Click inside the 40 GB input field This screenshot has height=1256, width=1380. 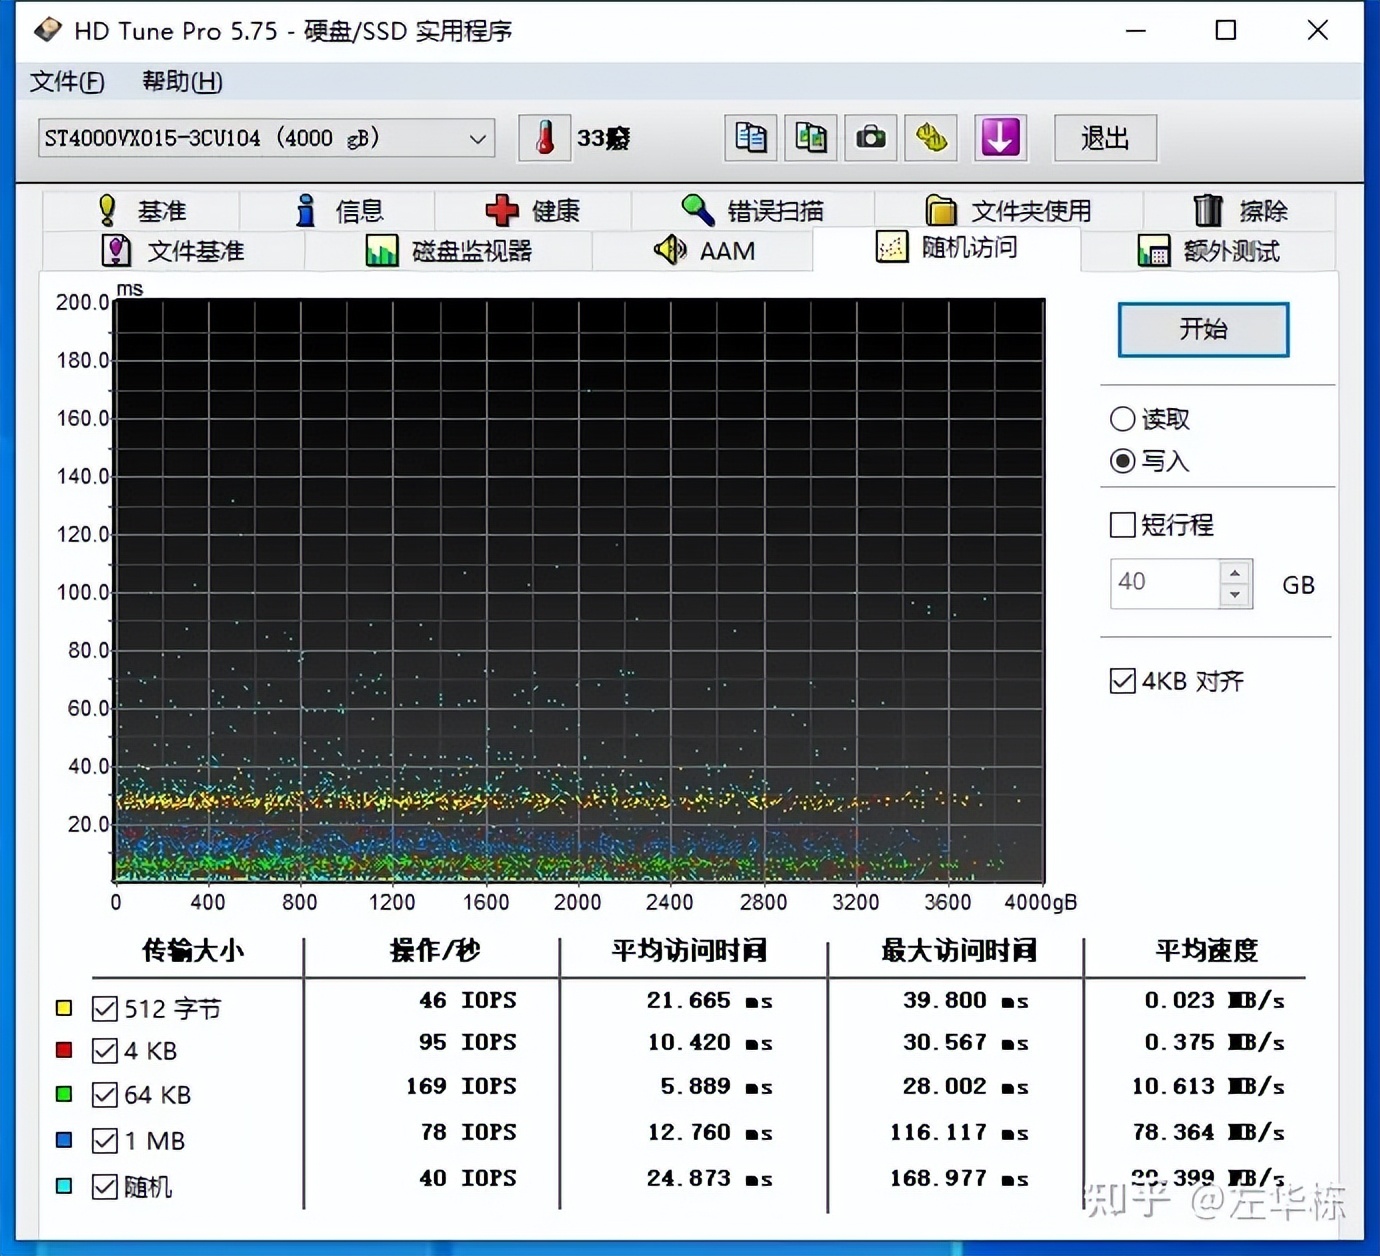coord(1165,582)
